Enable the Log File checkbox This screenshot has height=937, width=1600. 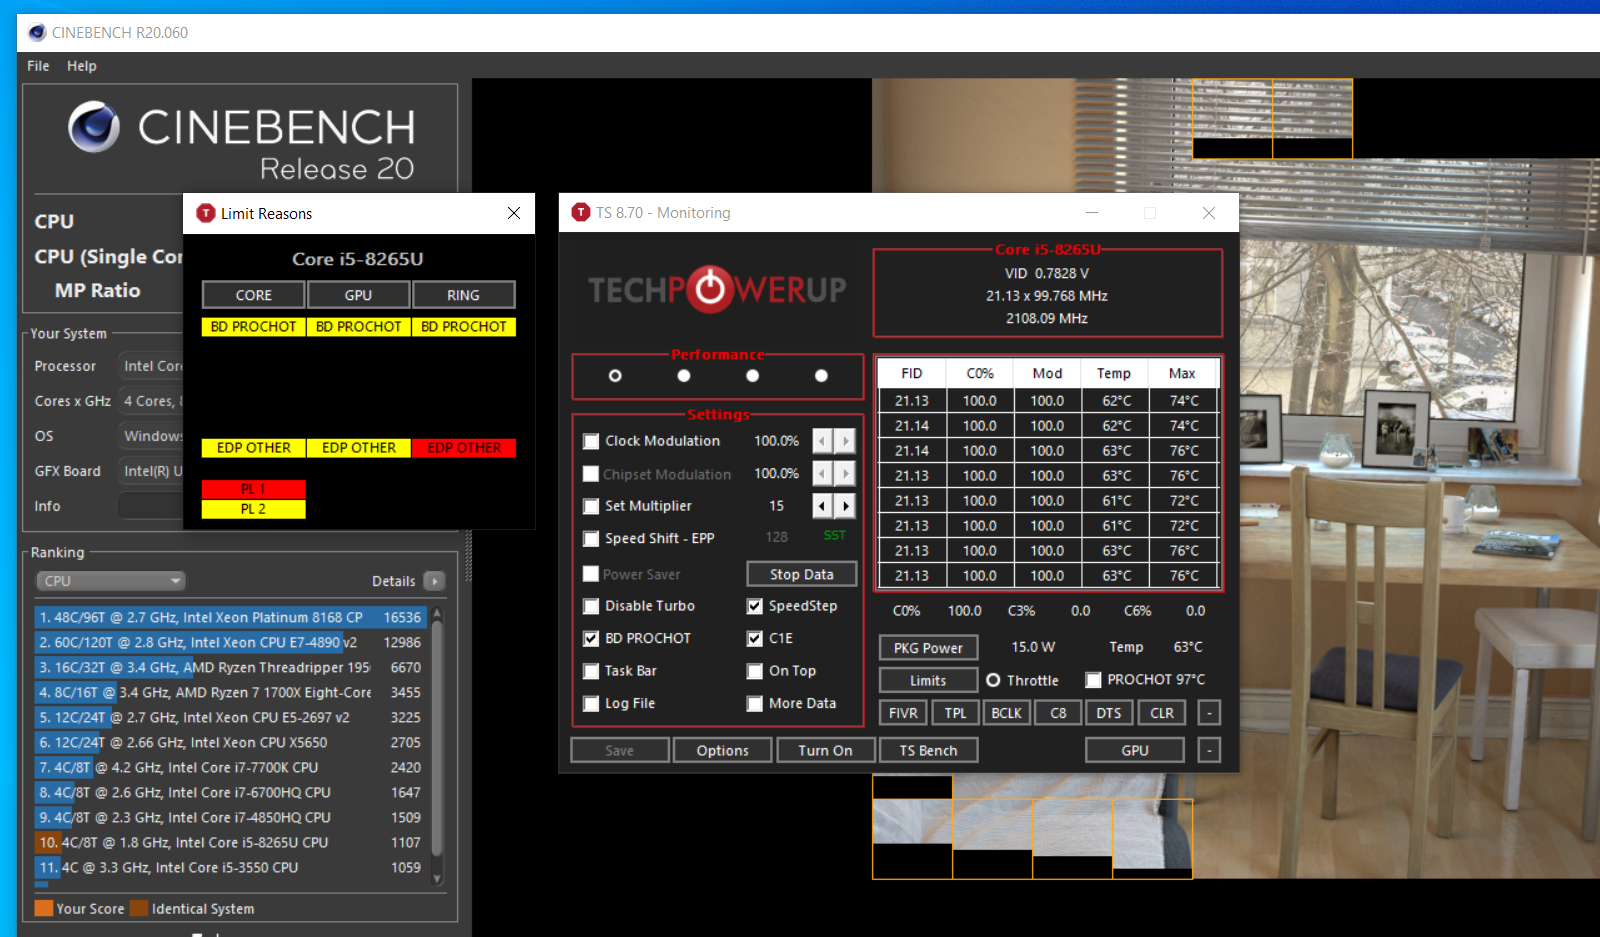(591, 703)
